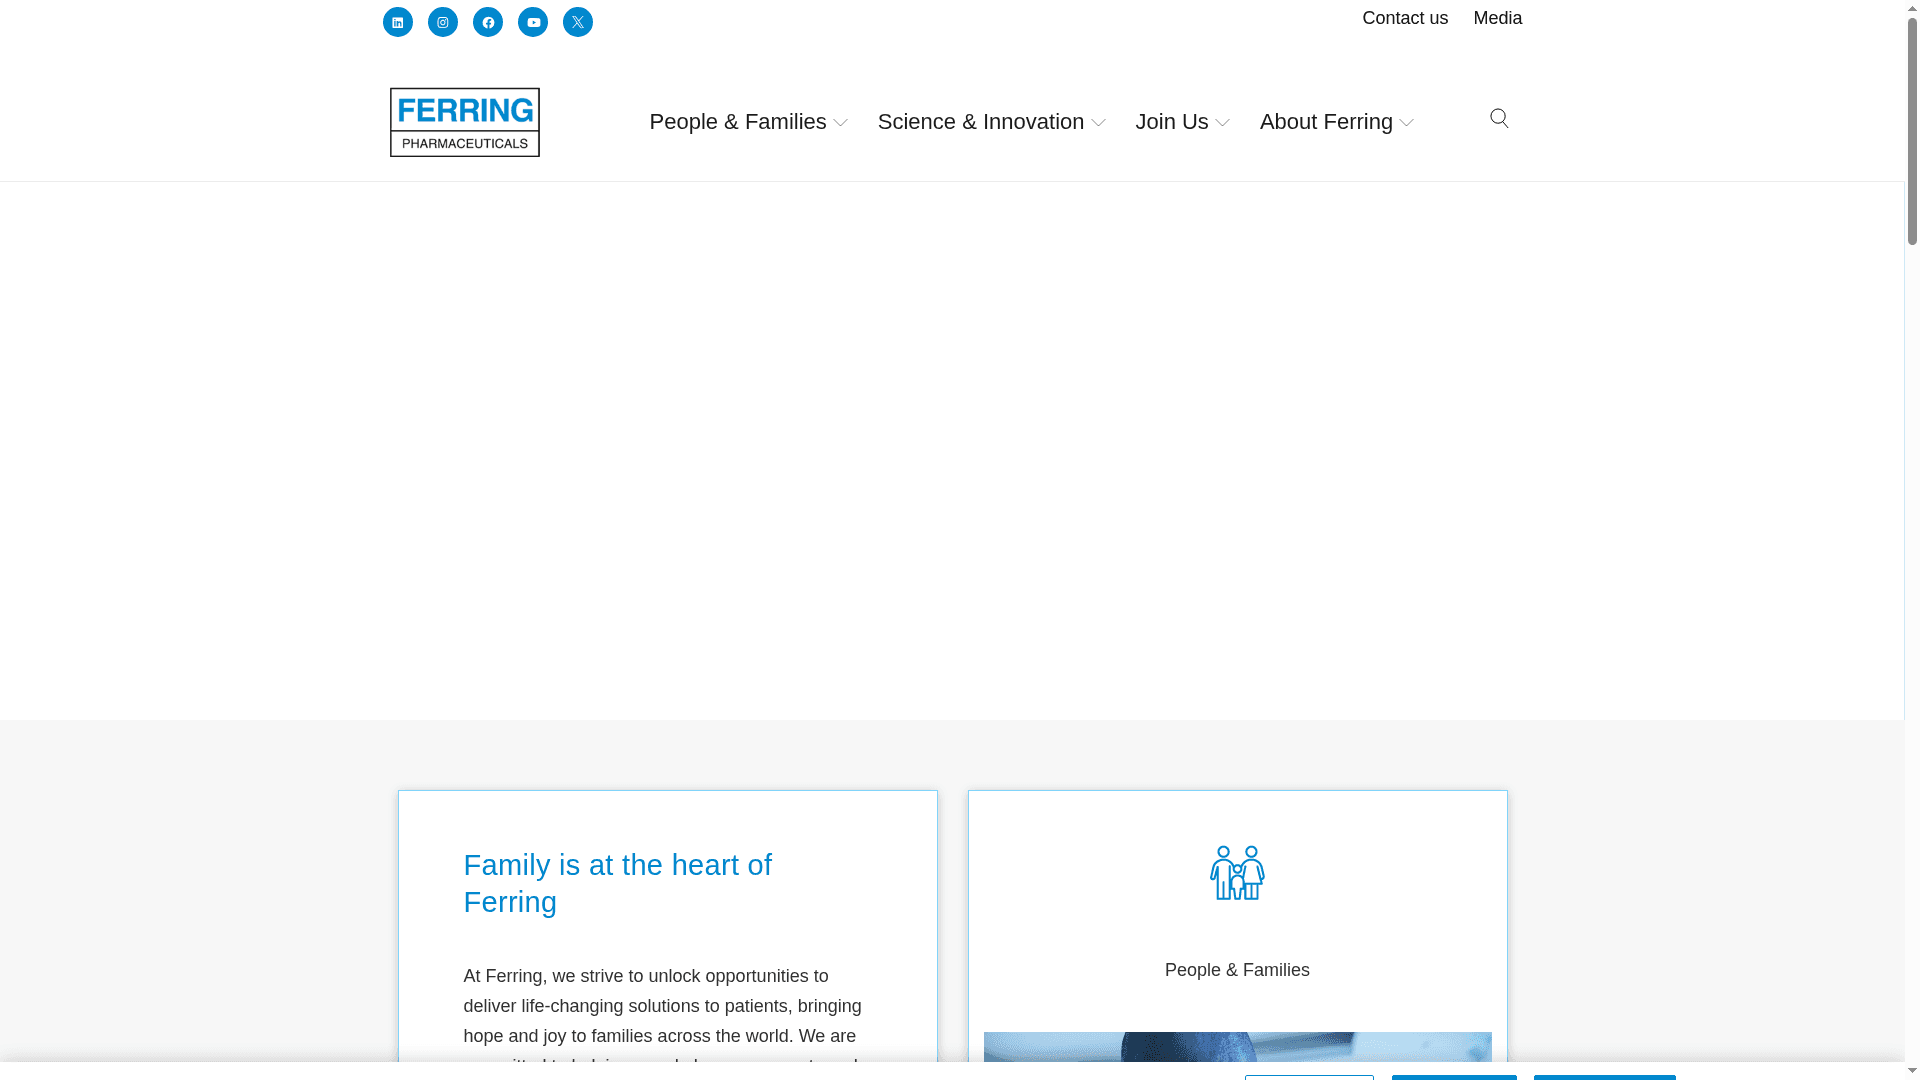
Task: Click the outlined button in the bottom cookie banner
Action: tap(1308, 1078)
